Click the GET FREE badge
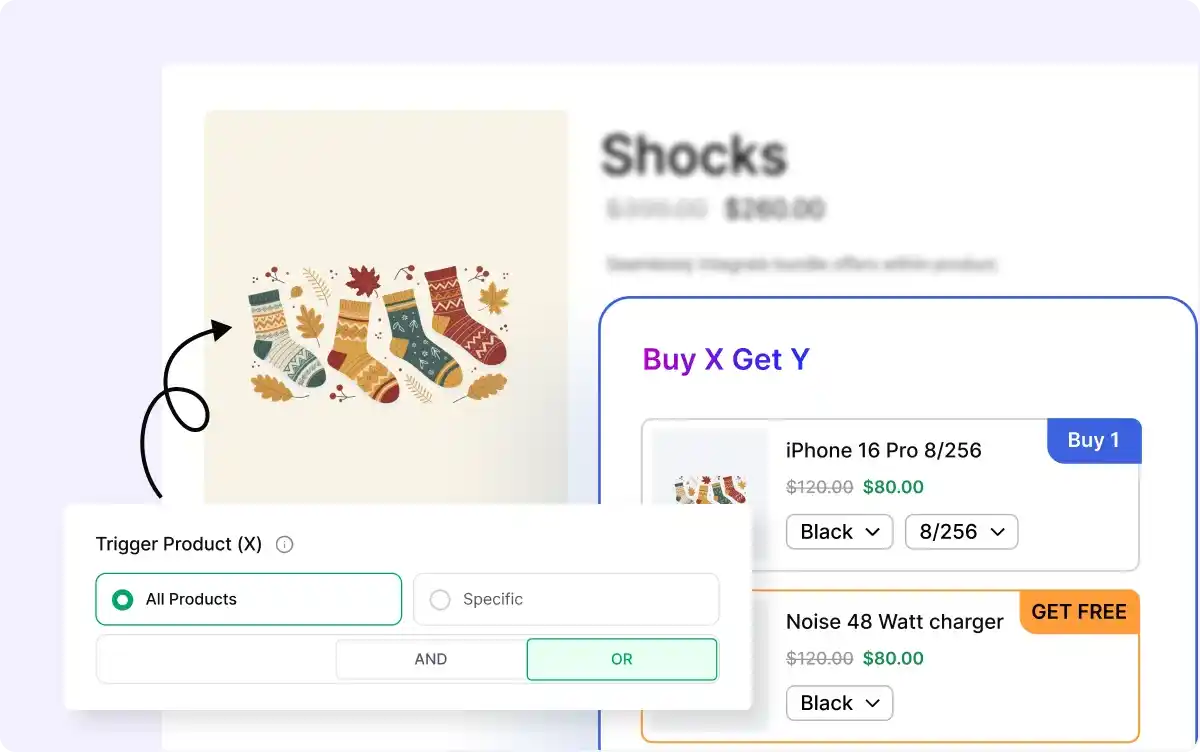This screenshot has height=752, width=1200. click(x=1079, y=612)
